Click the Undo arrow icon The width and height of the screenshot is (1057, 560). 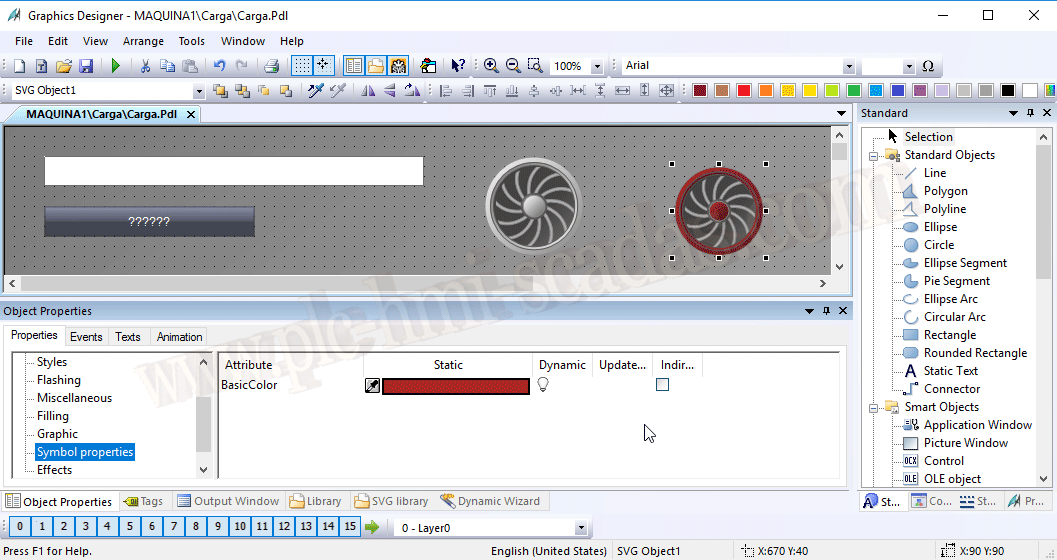coord(219,66)
